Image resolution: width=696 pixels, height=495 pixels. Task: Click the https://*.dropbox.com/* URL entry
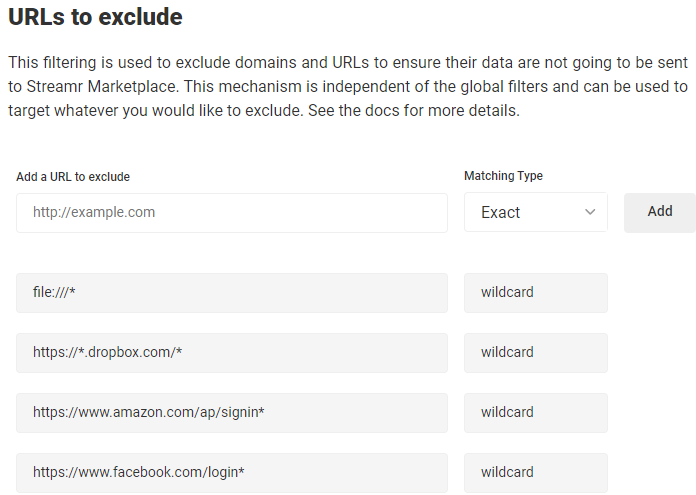(231, 352)
